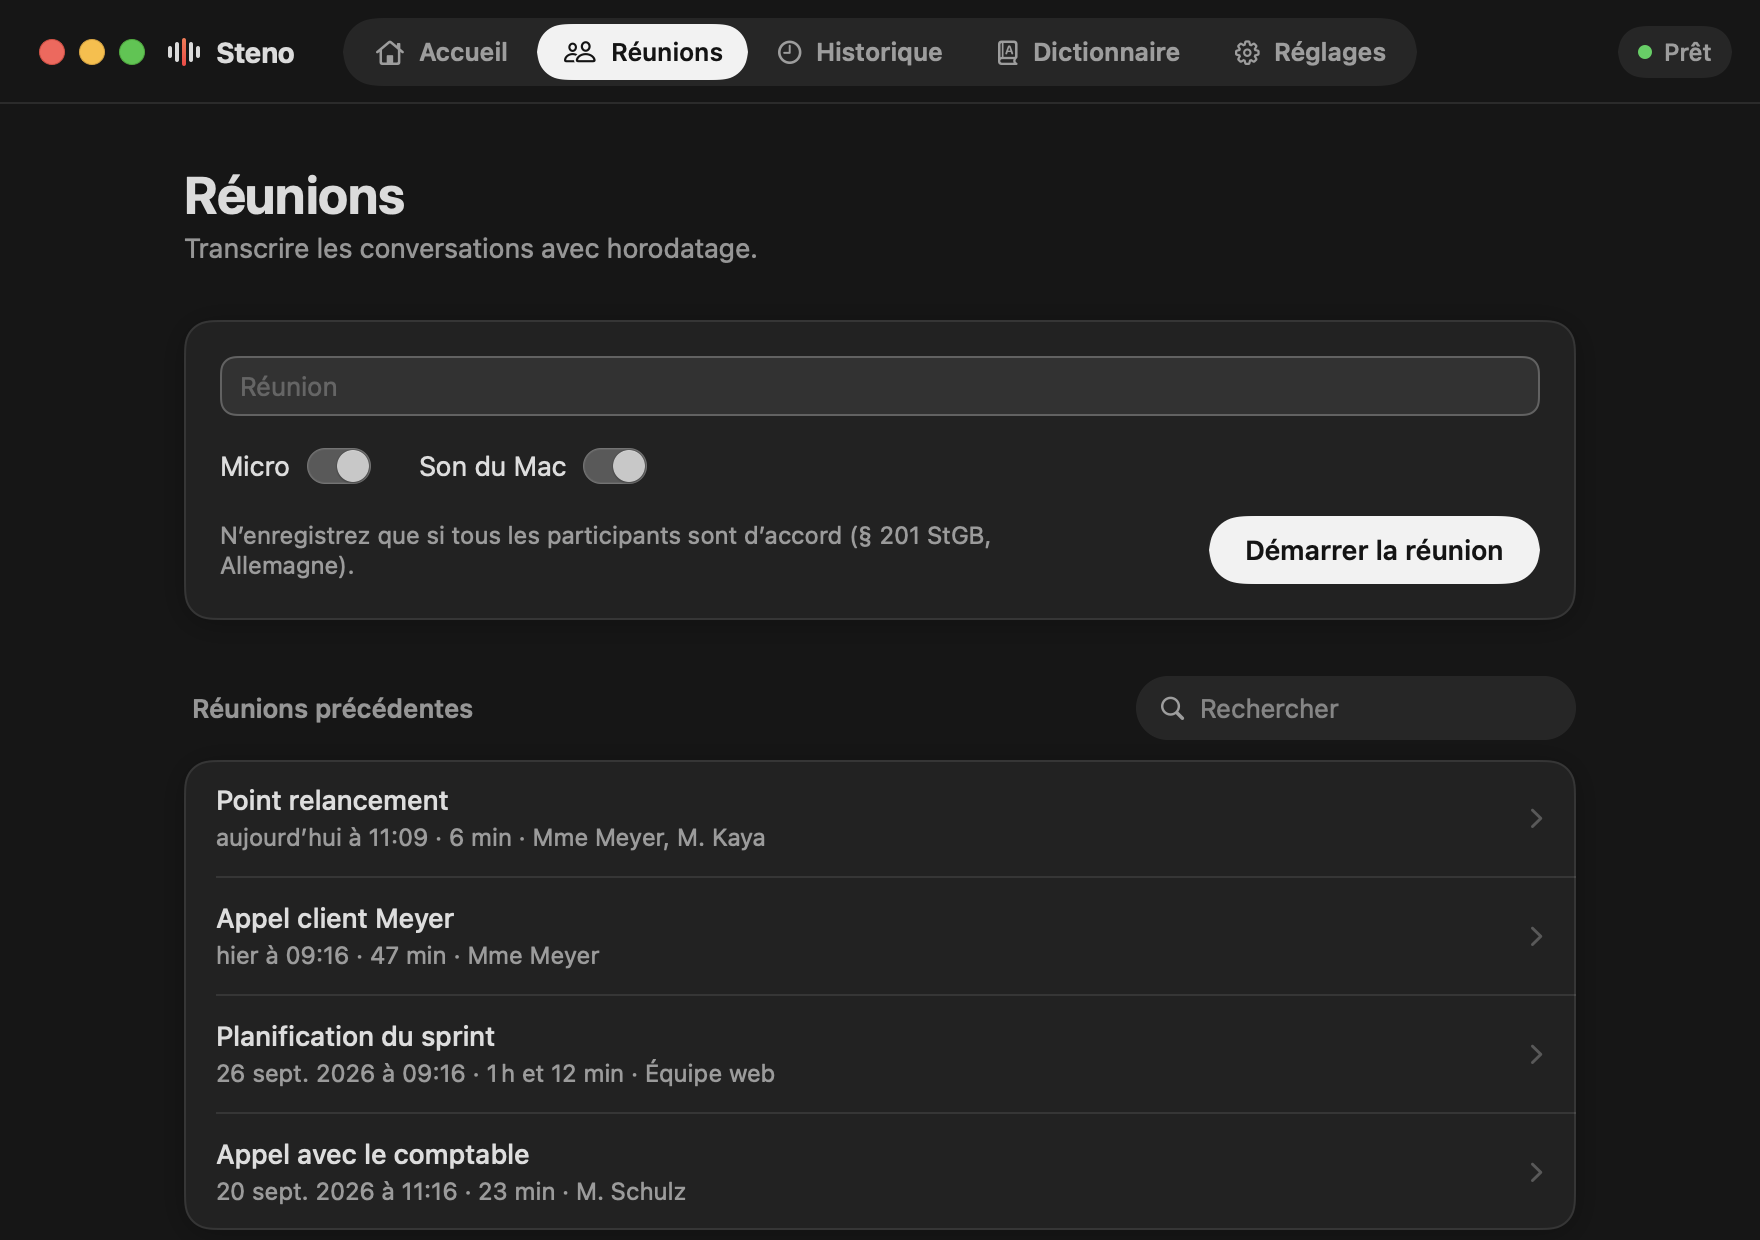Viewport: 1760px width, 1240px height.
Task: Click the "aujourd'hui à 11:09" details line
Action: pyautogui.click(x=490, y=837)
